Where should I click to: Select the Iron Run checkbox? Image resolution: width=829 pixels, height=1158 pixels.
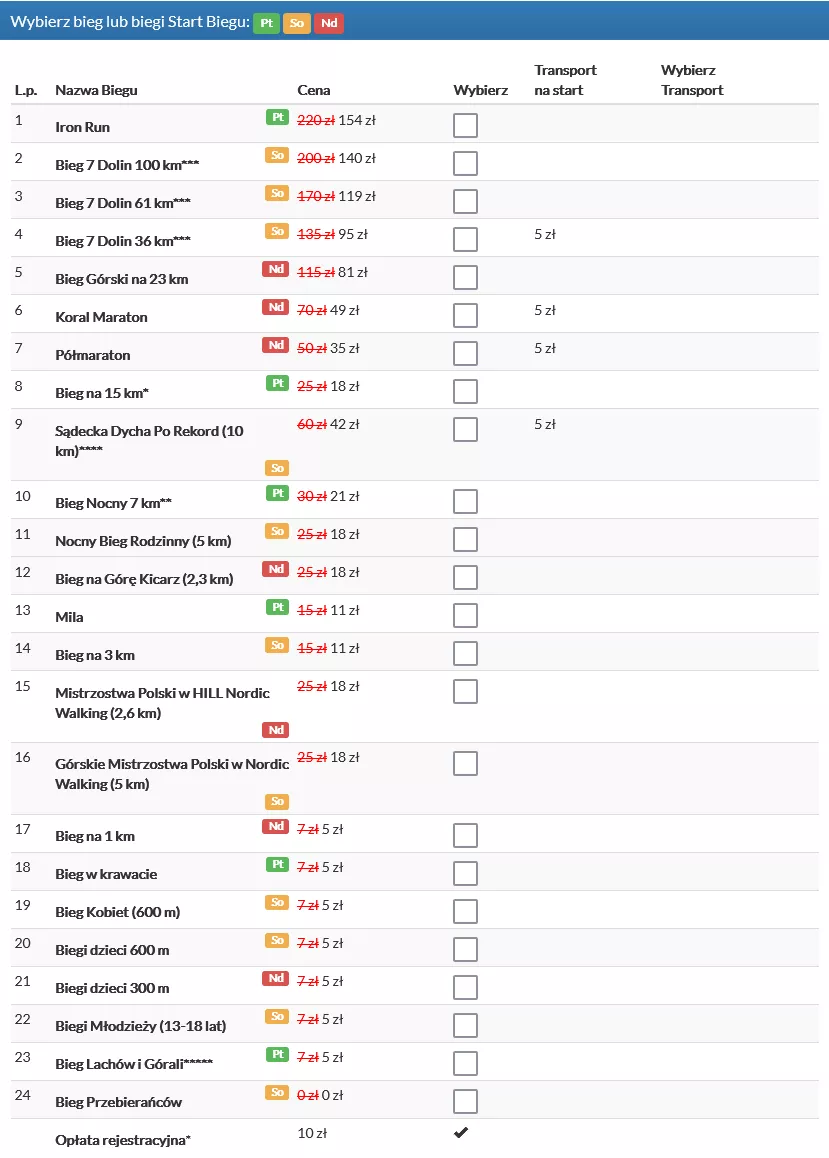tap(465, 126)
